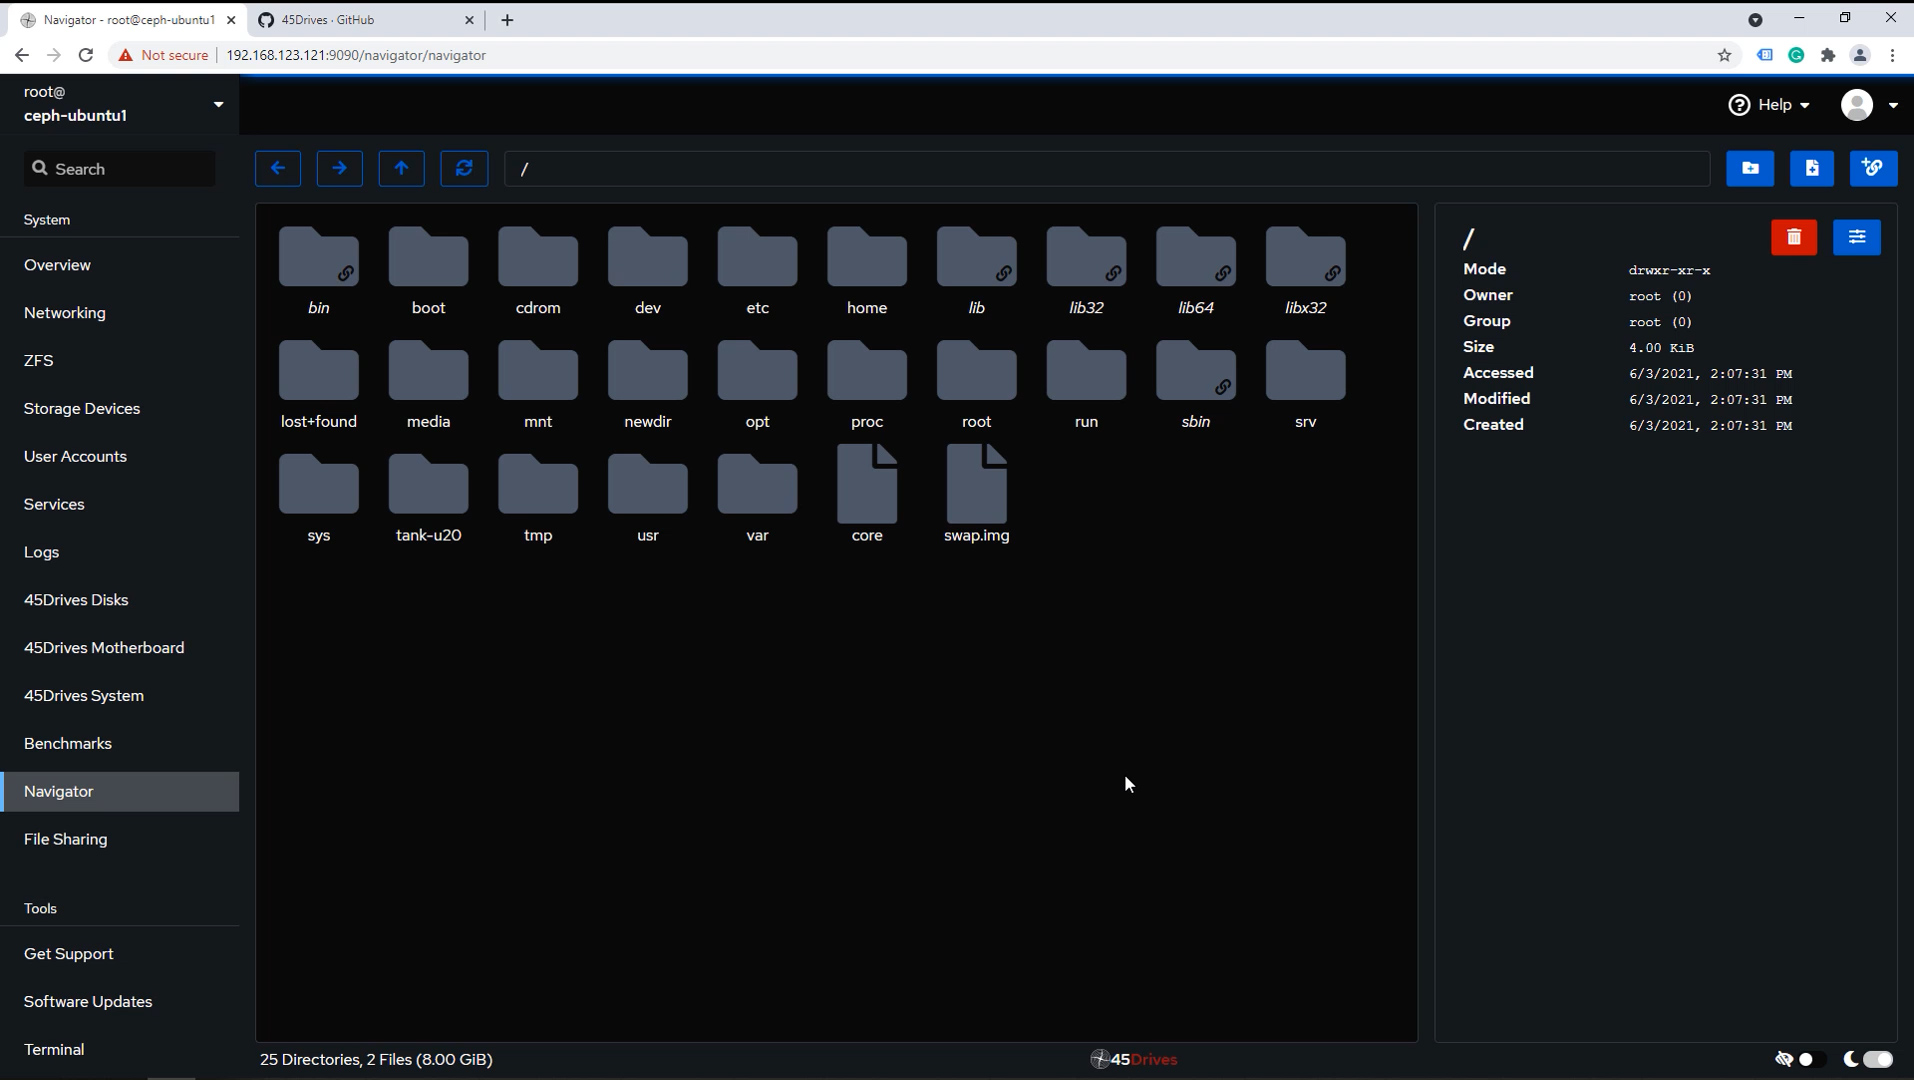Open the dev folder

(648, 271)
